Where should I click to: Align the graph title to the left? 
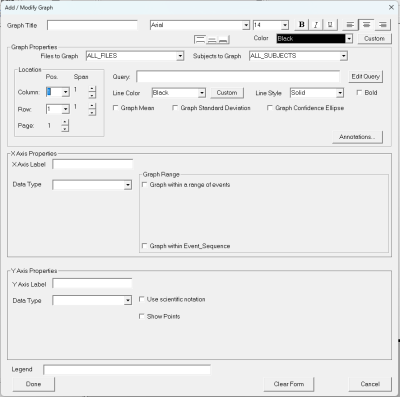(x=350, y=25)
